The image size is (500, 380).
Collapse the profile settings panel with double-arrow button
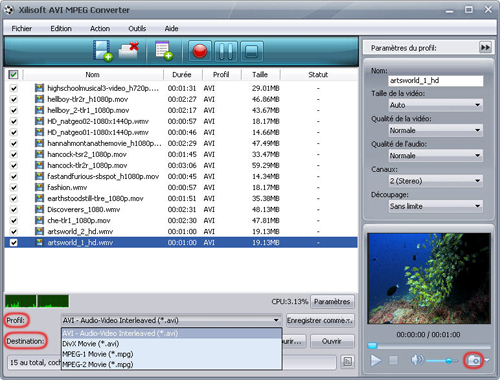(x=485, y=47)
